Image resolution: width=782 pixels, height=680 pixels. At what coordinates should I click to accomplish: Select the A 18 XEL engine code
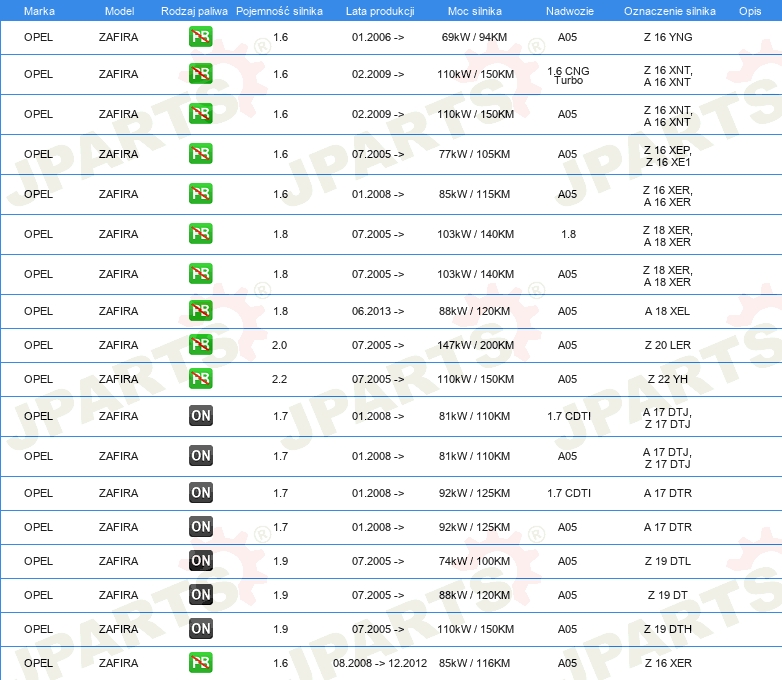click(x=667, y=311)
